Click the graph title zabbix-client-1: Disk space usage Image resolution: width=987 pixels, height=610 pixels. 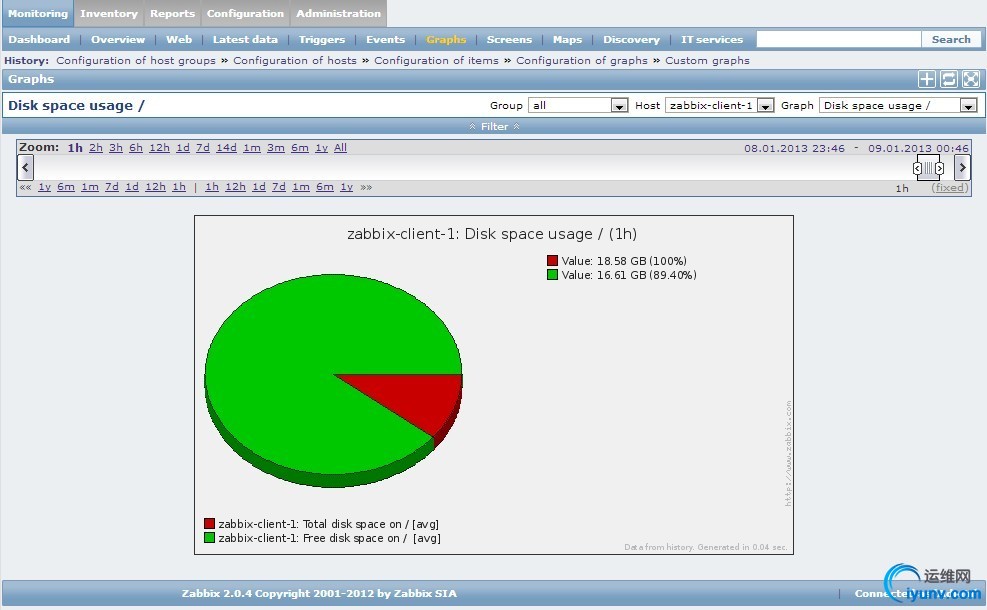coord(492,234)
